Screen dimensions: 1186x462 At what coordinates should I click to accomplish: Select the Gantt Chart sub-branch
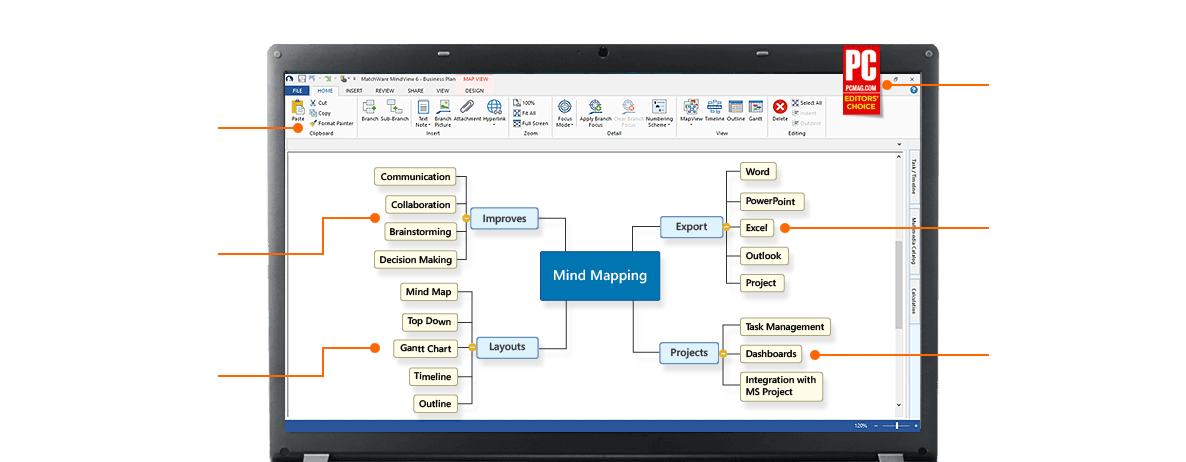(425, 349)
